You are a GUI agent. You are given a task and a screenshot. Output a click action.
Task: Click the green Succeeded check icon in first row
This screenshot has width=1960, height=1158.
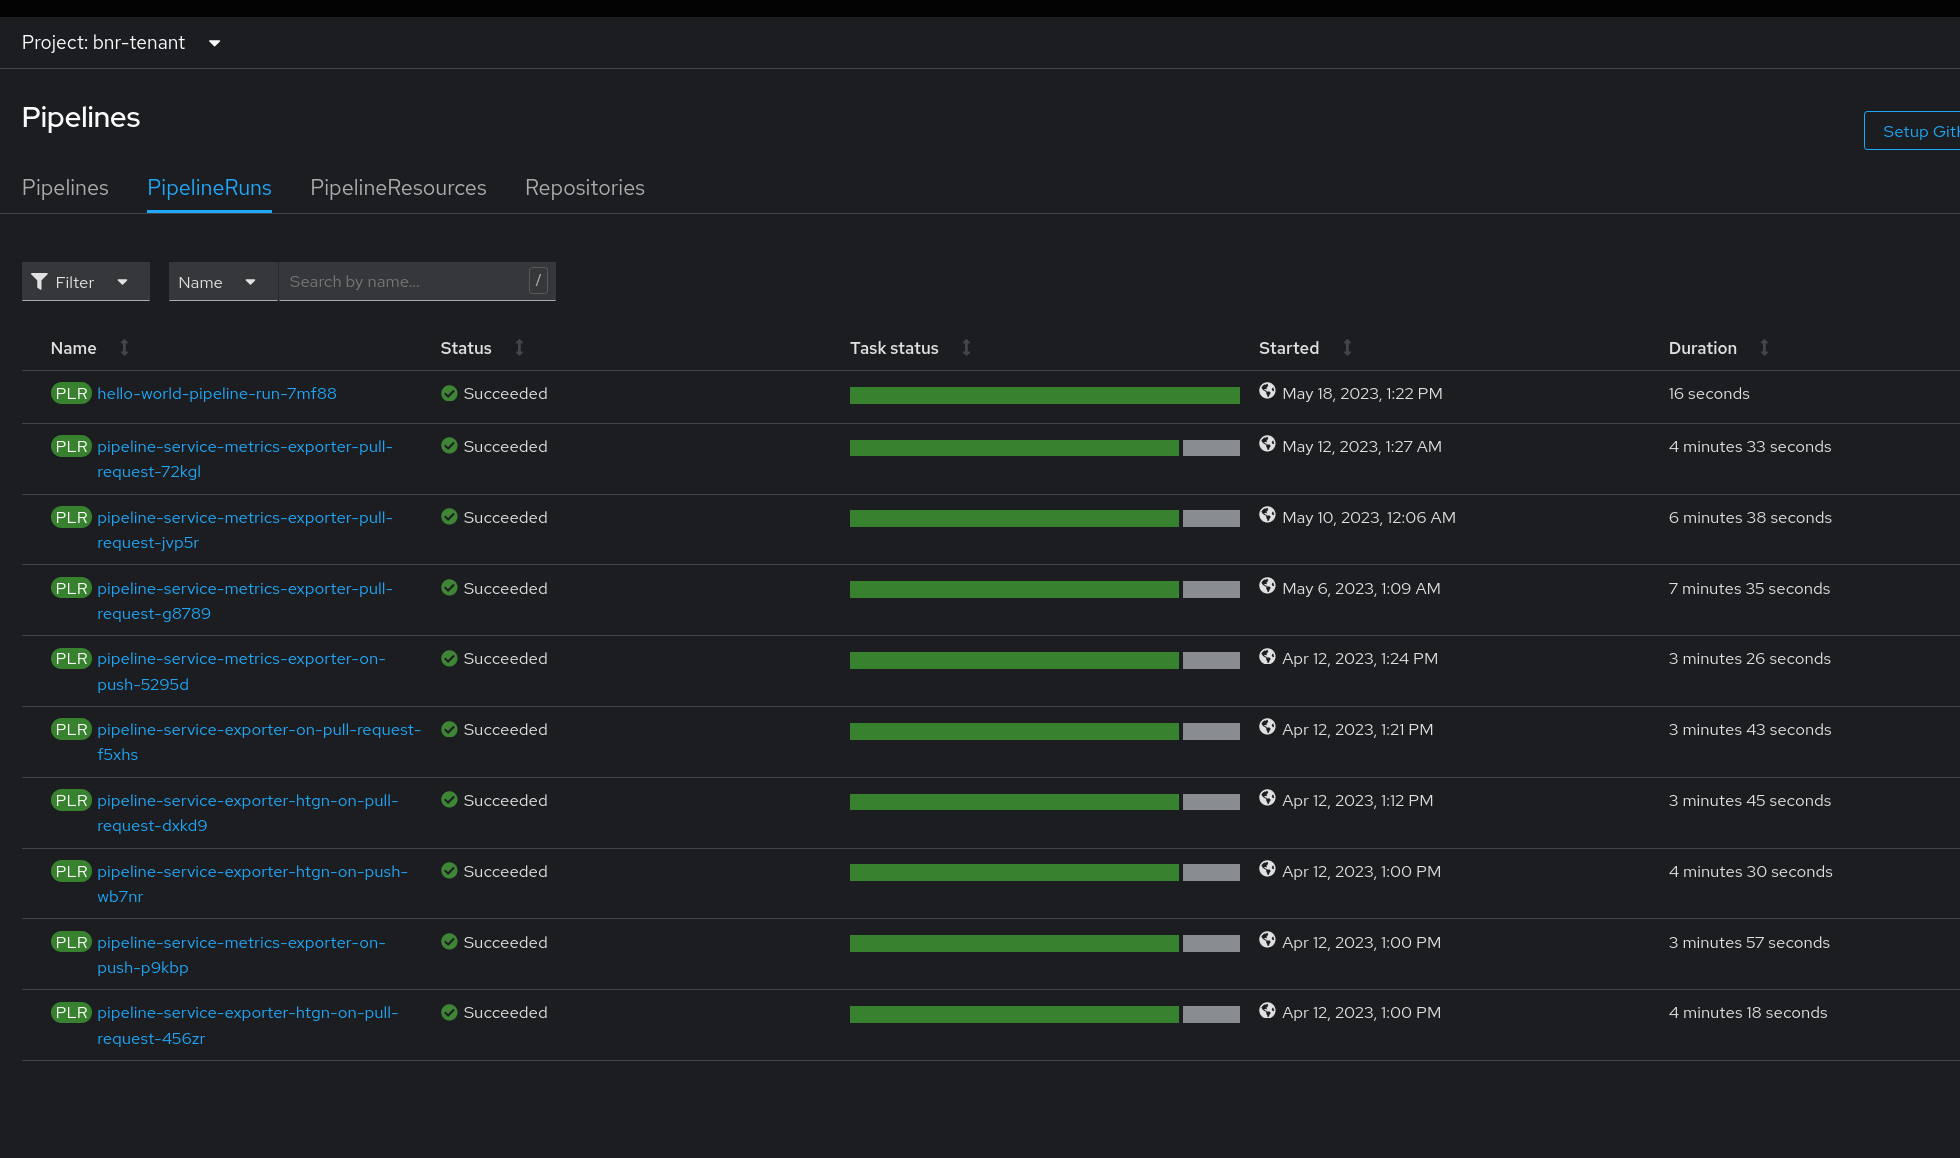pyautogui.click(x=449, y=394)
